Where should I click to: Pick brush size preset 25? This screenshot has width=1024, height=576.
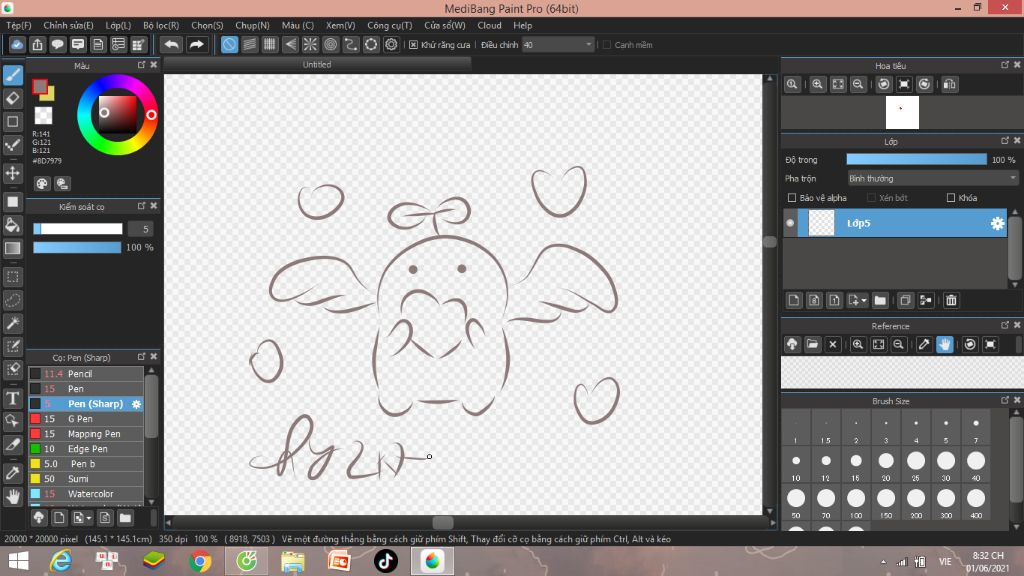pyautogui.click(x=916, y=464)
